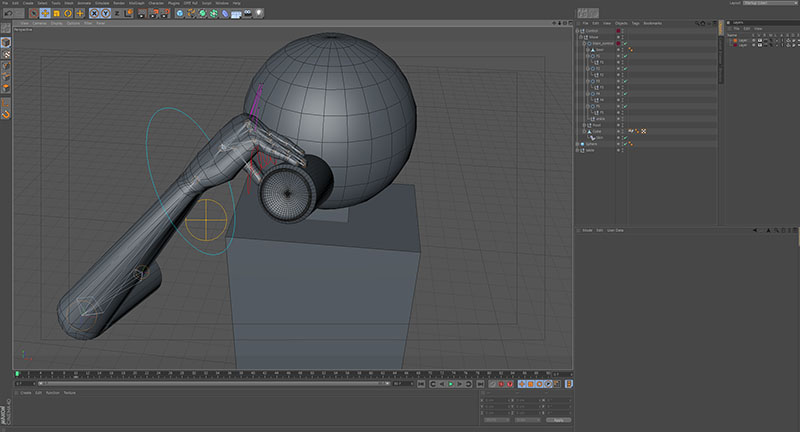Render to Picture Viewer
800x432 pixels.
coord(154,13)
